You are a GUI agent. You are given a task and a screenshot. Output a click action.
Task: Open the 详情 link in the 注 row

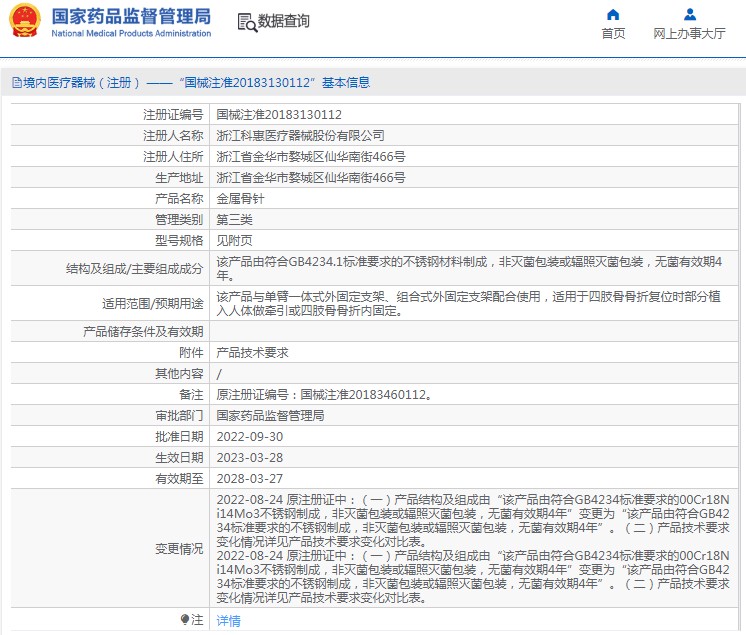click(x=228, y=621)
